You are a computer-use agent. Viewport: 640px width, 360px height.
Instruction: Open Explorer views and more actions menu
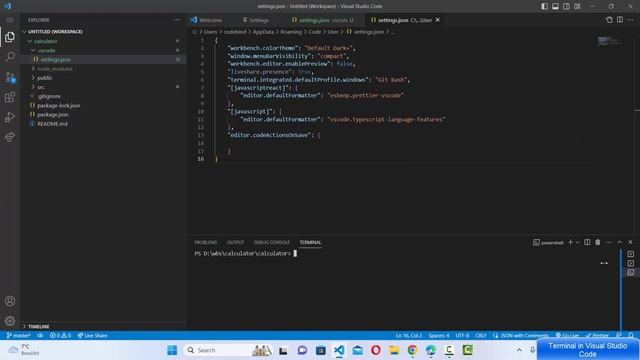pyautogui.click(x=176, y=20)
